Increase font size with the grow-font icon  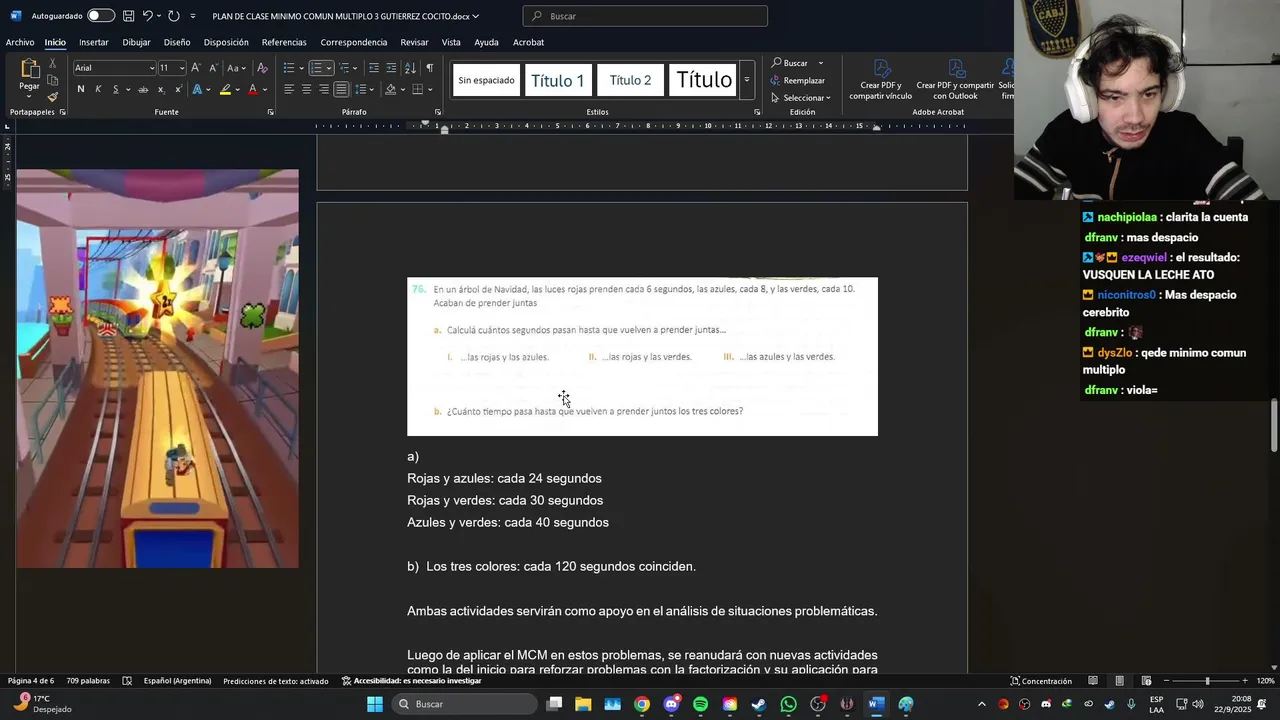(196, 68)
